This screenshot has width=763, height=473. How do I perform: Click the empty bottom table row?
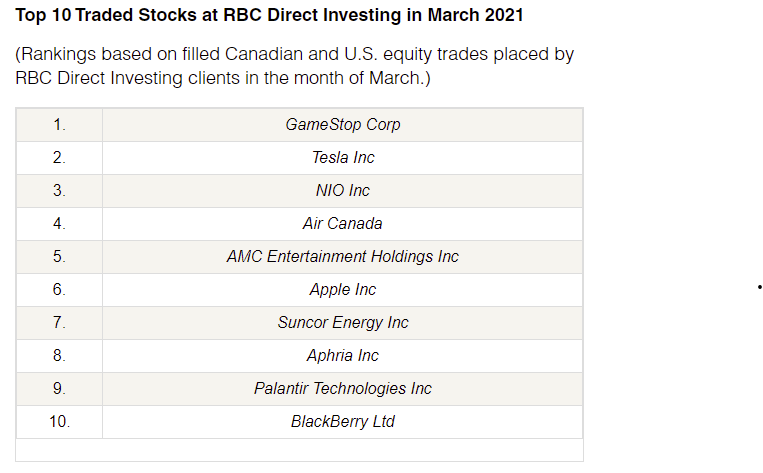pos(299,450)
